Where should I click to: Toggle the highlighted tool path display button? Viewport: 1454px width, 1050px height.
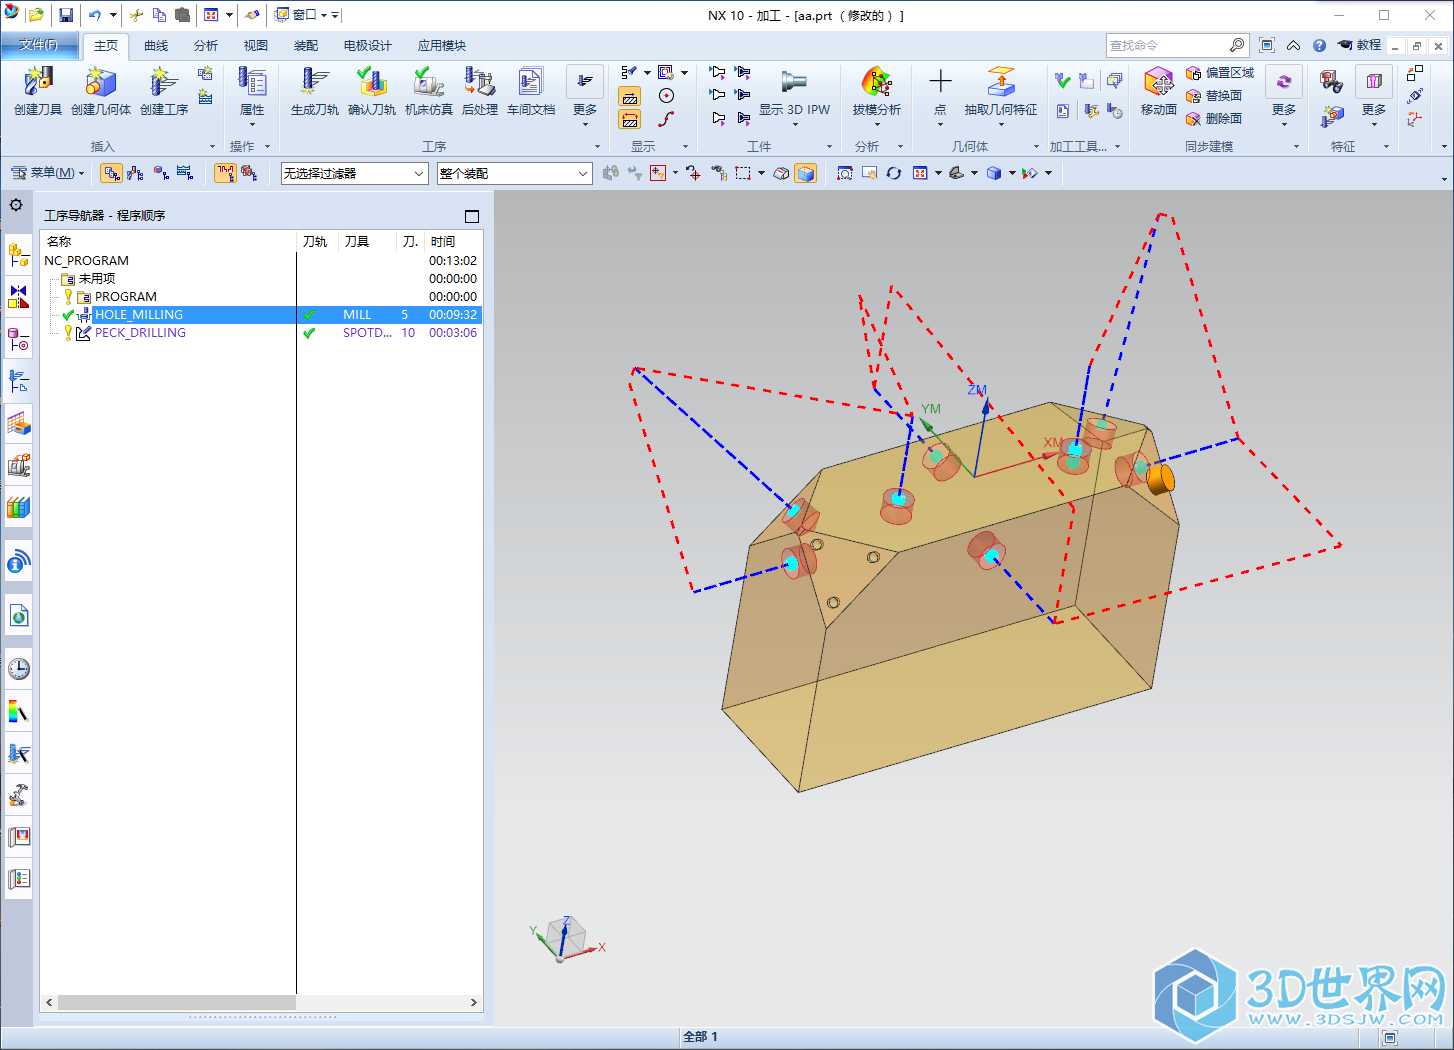point(225,173)
